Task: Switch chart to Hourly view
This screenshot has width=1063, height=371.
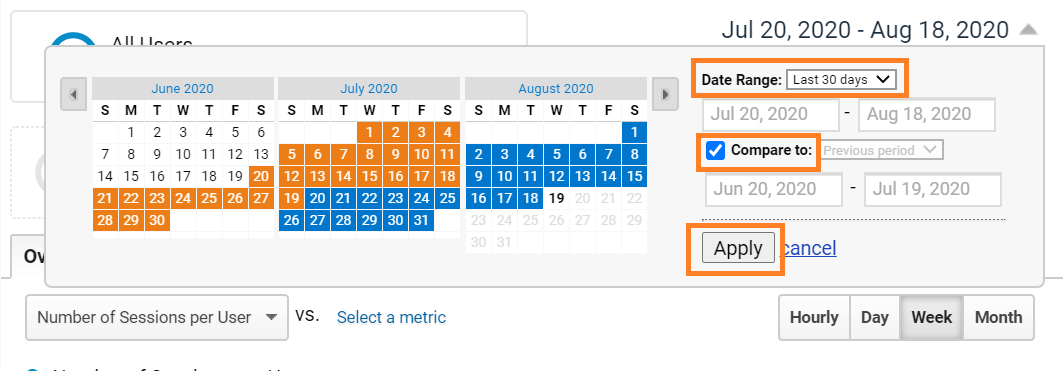Action: pos(814,317)
